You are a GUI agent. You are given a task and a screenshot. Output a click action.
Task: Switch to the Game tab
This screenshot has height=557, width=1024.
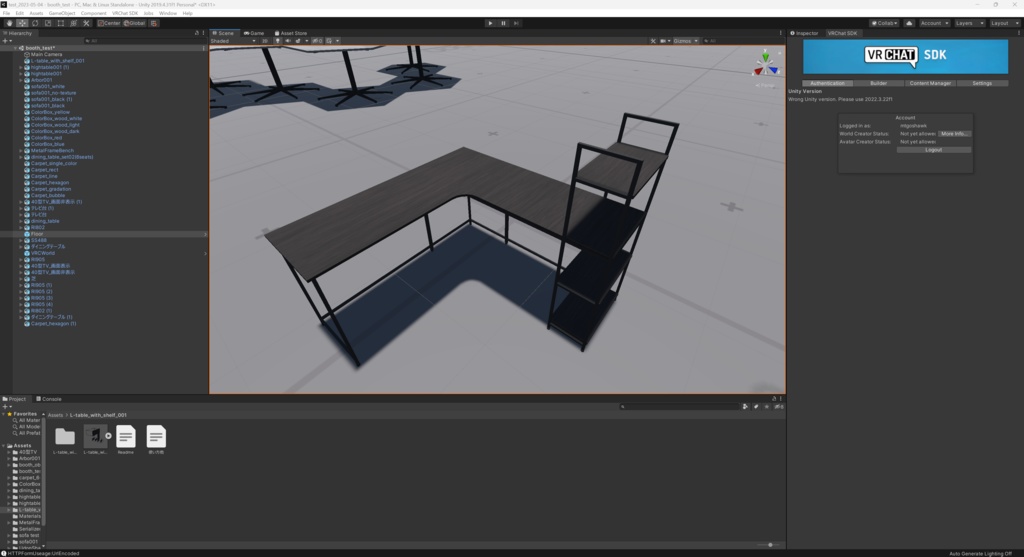(x=254, y=33)
